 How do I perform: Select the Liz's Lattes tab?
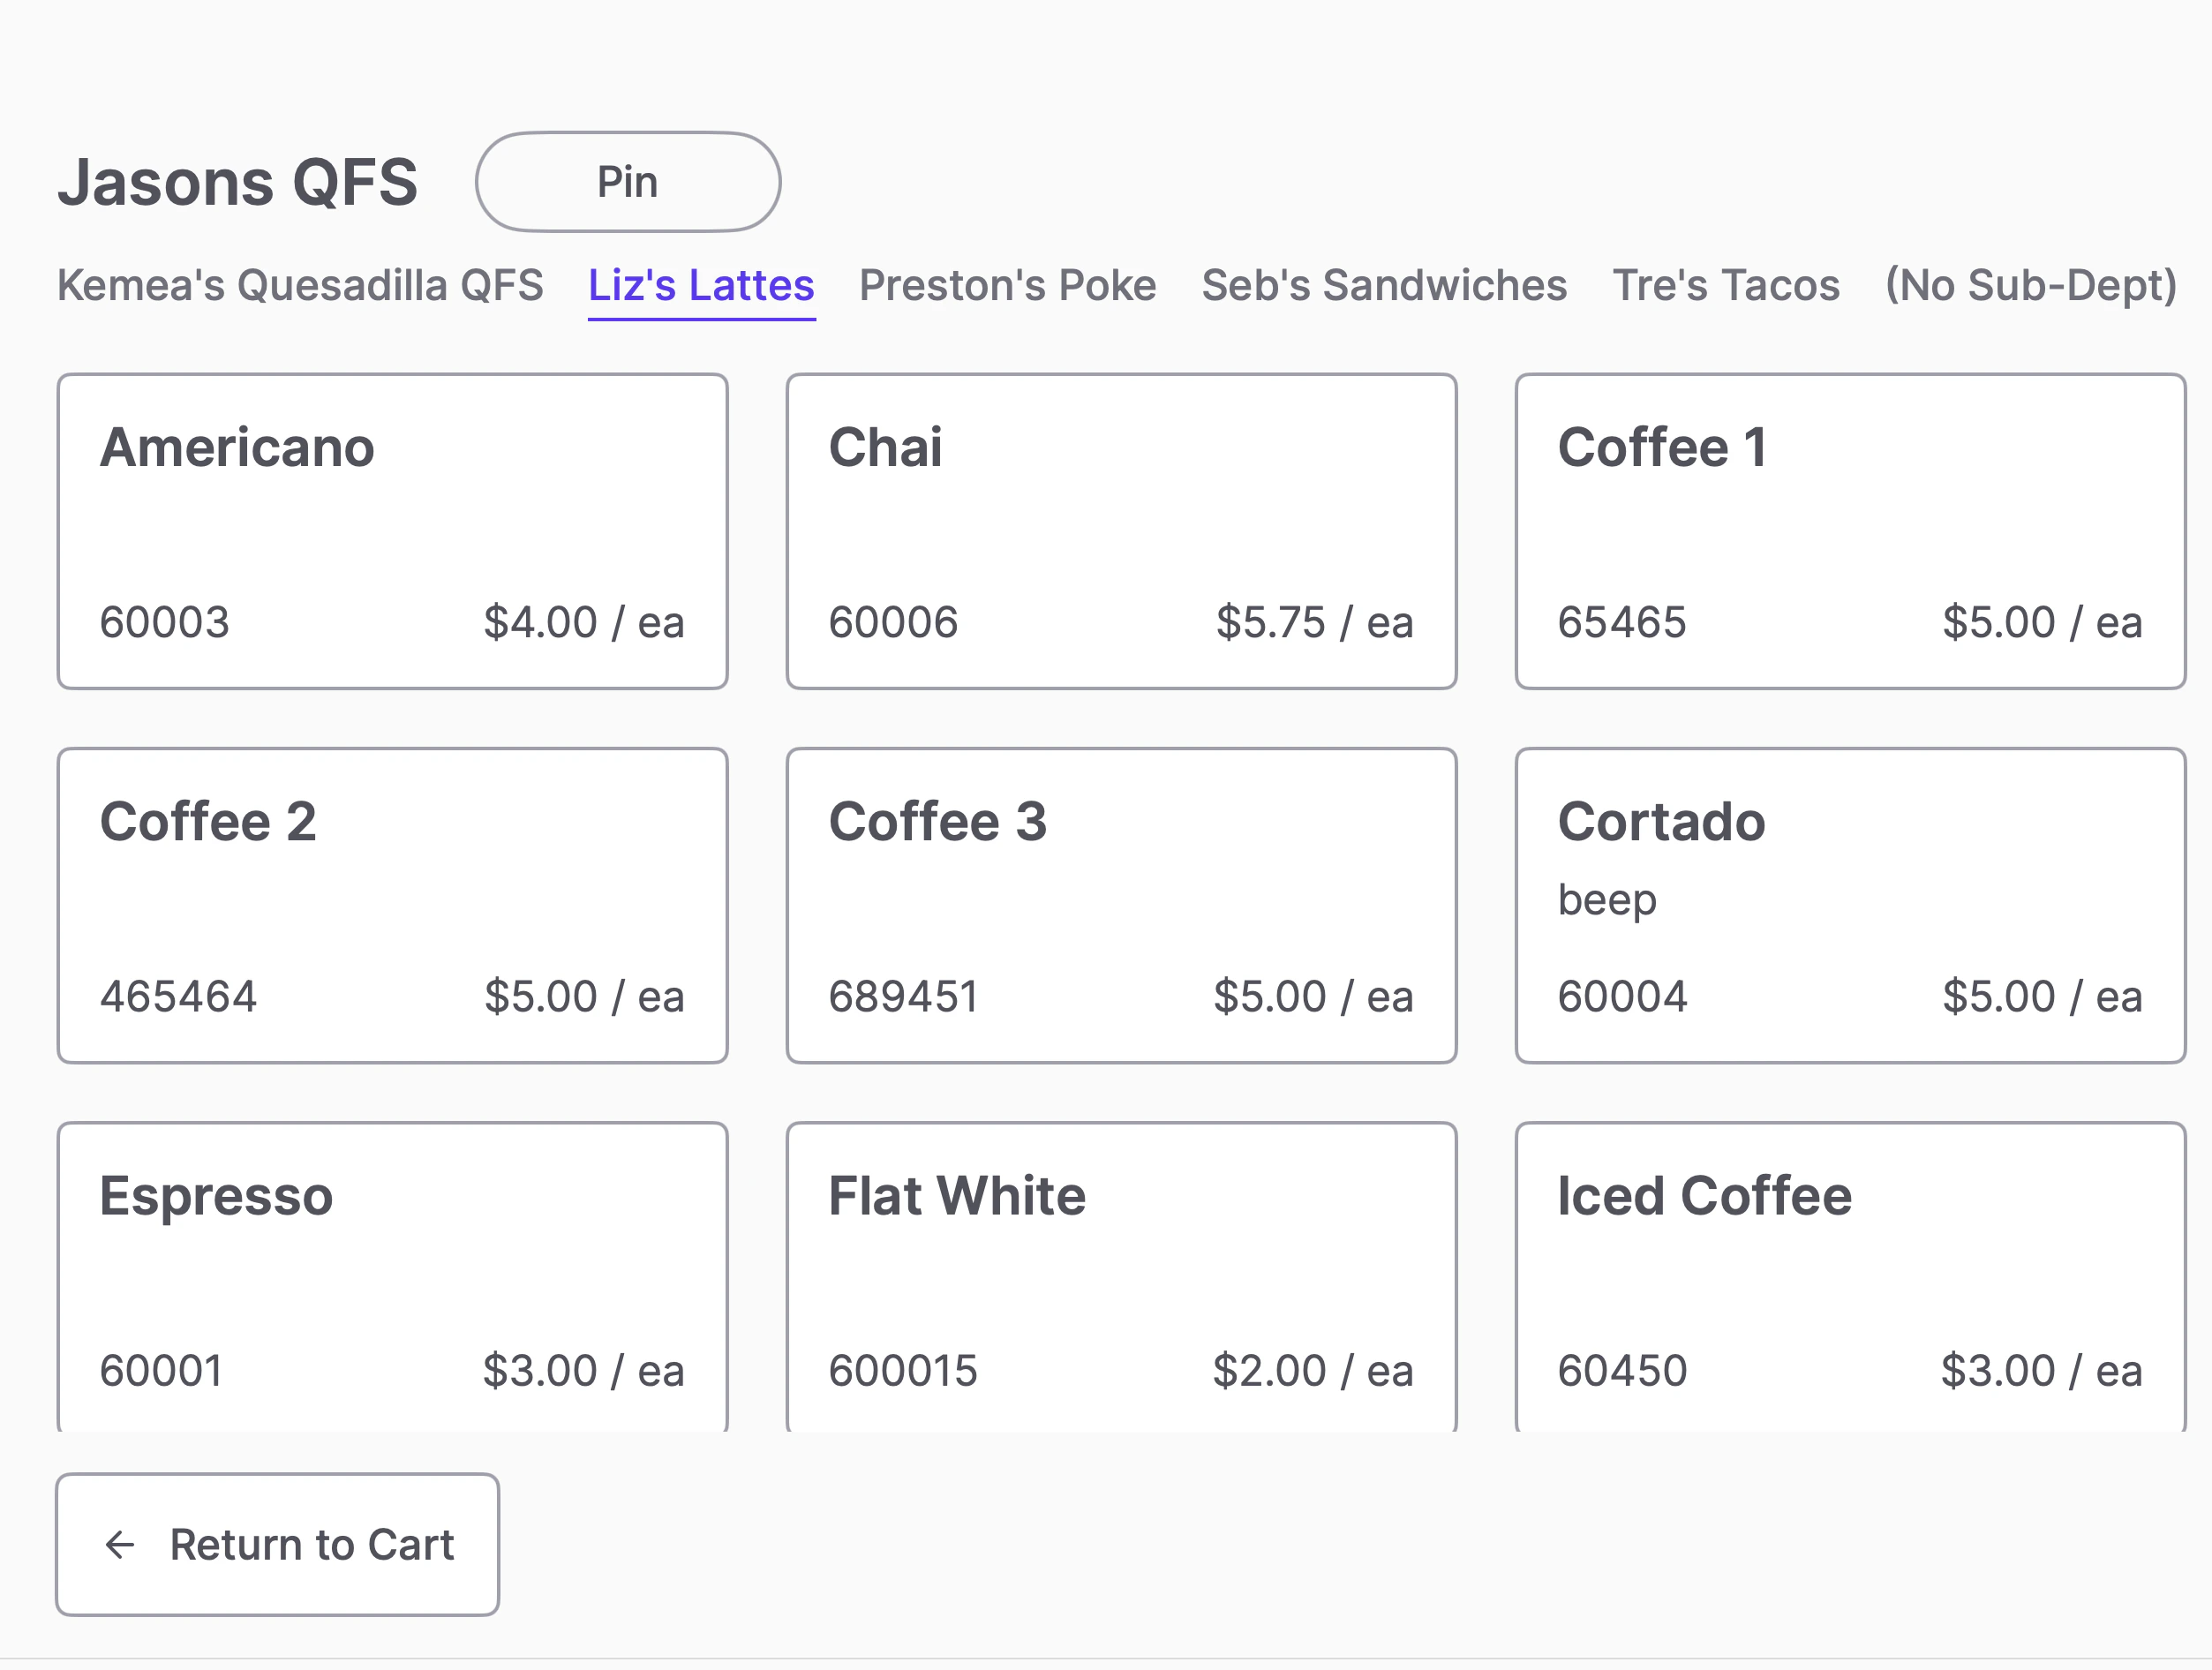coord(701,286)
